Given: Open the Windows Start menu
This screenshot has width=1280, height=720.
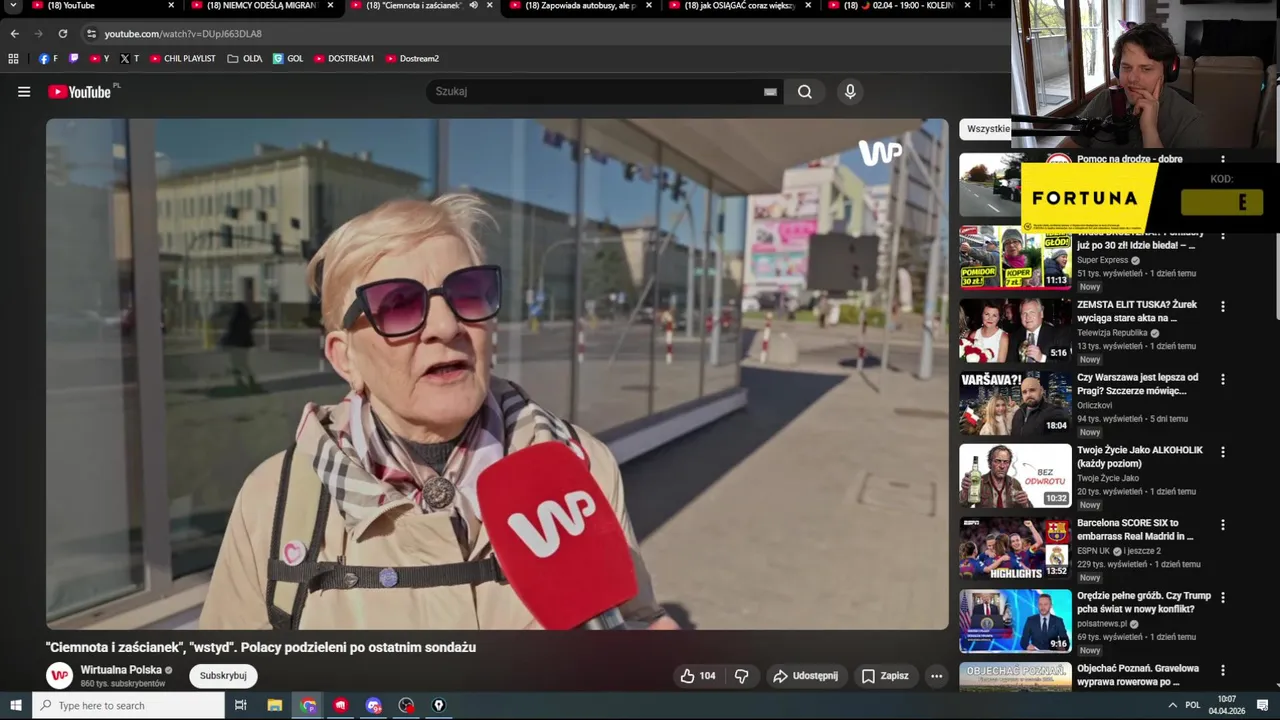Looking at the screenshot, I should coord(16,705).
